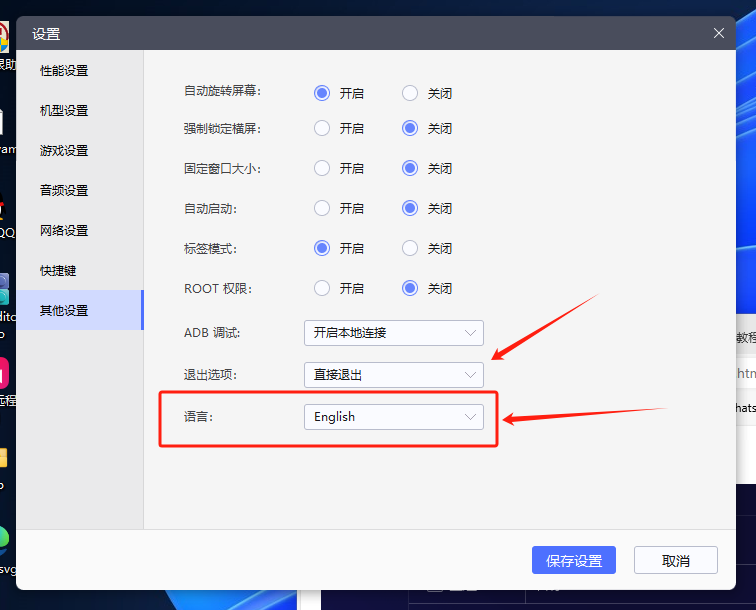The height and width of the screenshot is (610, 756).
Task: Enable 标签模式 with 开启 radio
Action: point(322,248)
